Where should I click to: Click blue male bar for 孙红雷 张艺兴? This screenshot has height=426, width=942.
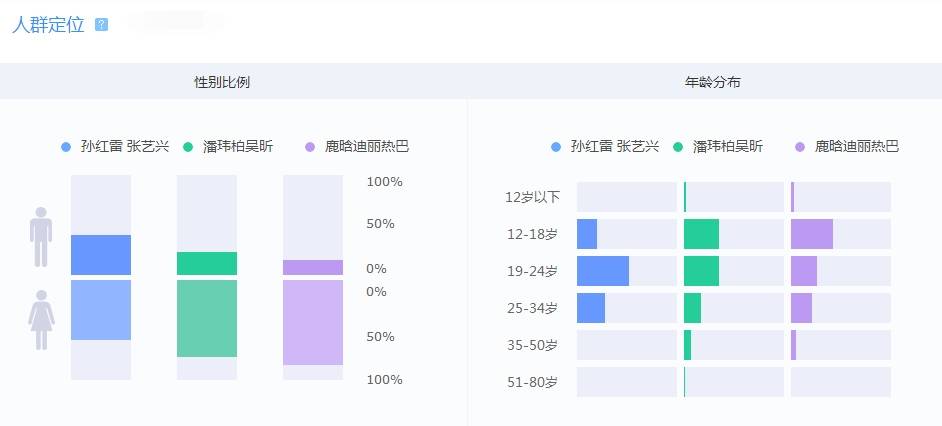pyautogui.click(x=101, y=254)
